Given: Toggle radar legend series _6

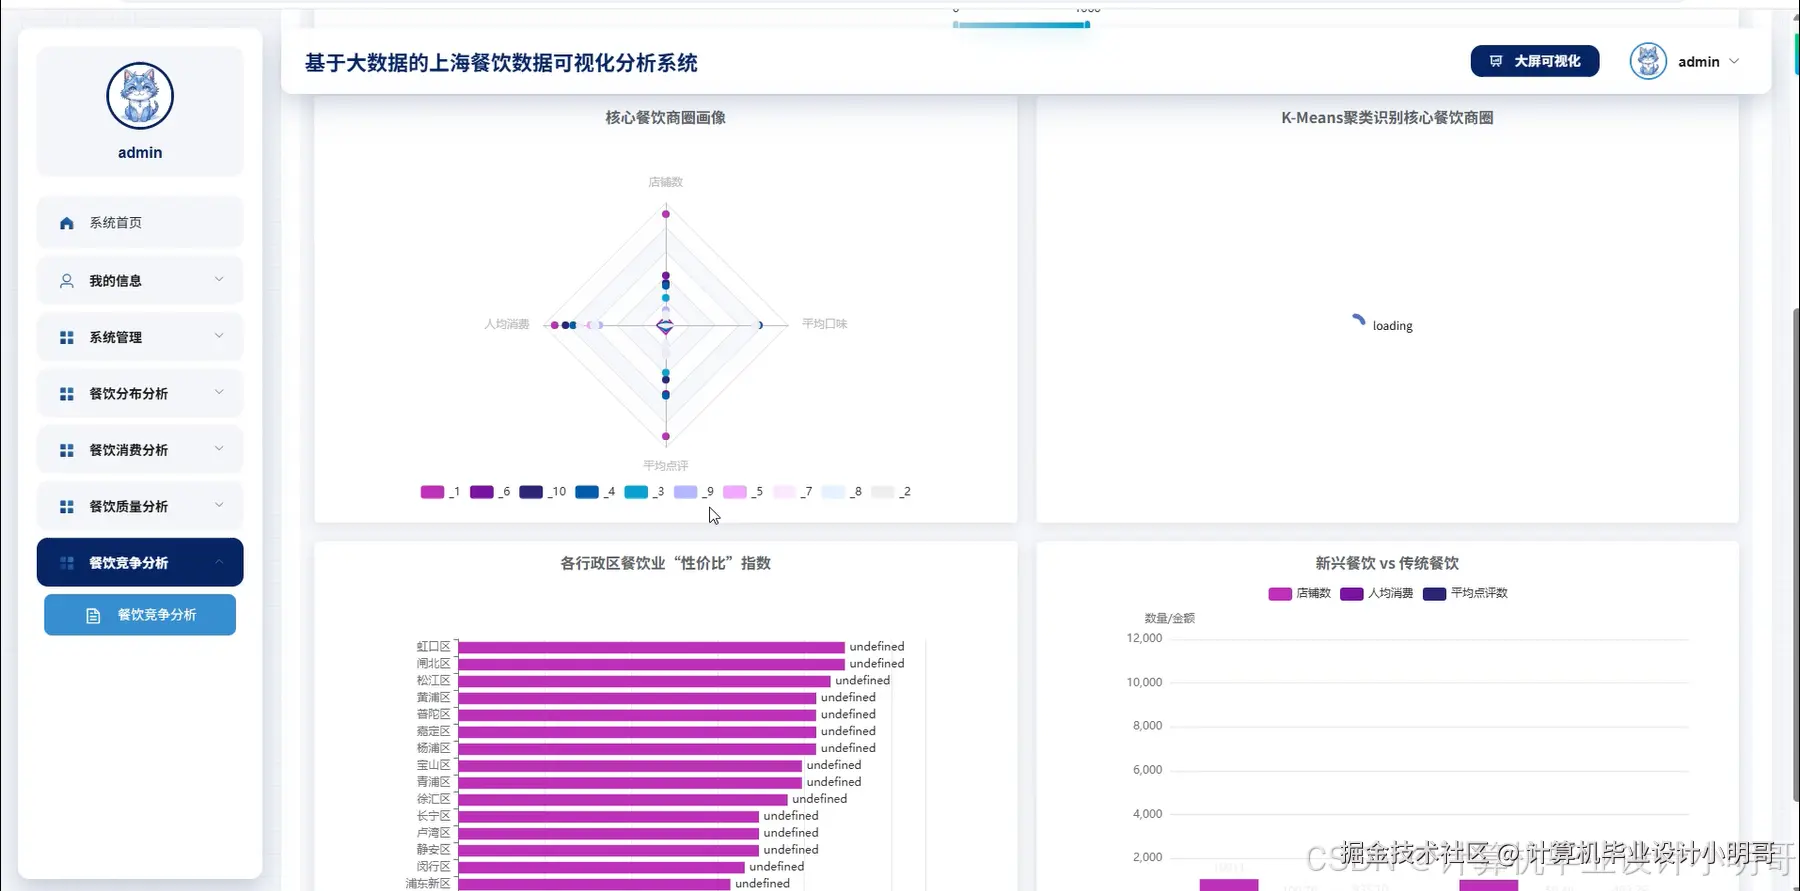Looking at the screenshot, I should click(490, 492).
